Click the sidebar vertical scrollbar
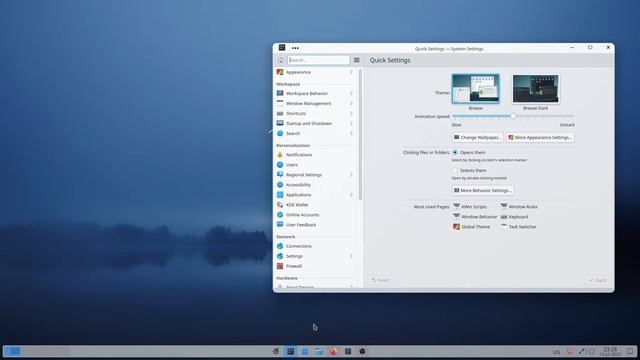 [x=360, y=135]
